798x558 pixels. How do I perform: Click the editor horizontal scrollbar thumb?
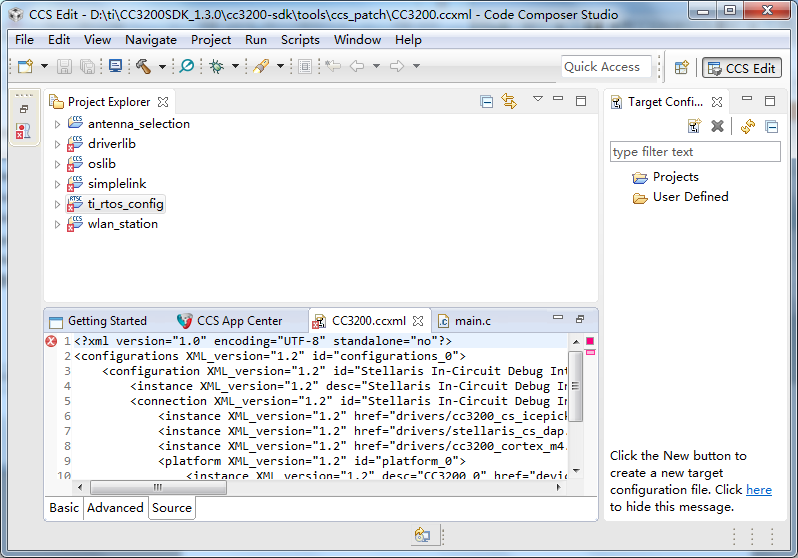(x=158, y=488)
